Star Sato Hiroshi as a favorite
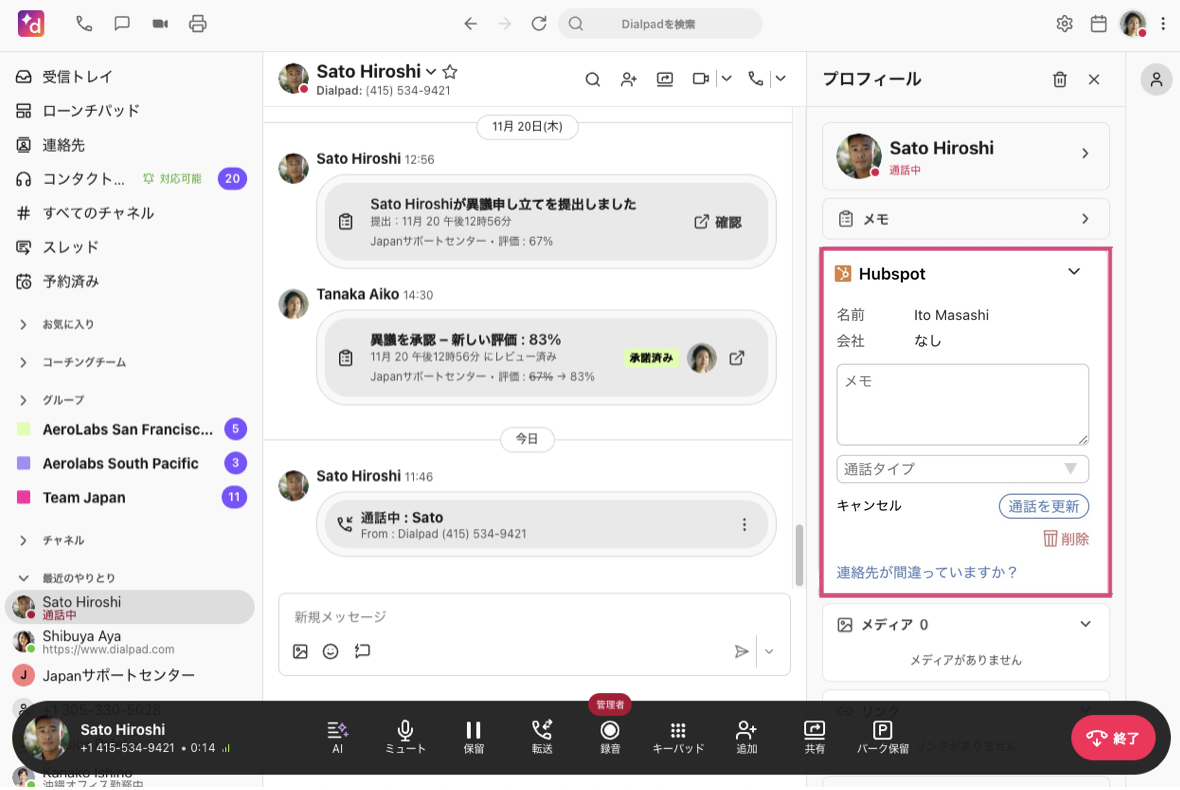The image size is (1180, 790). tap(450, 72)
